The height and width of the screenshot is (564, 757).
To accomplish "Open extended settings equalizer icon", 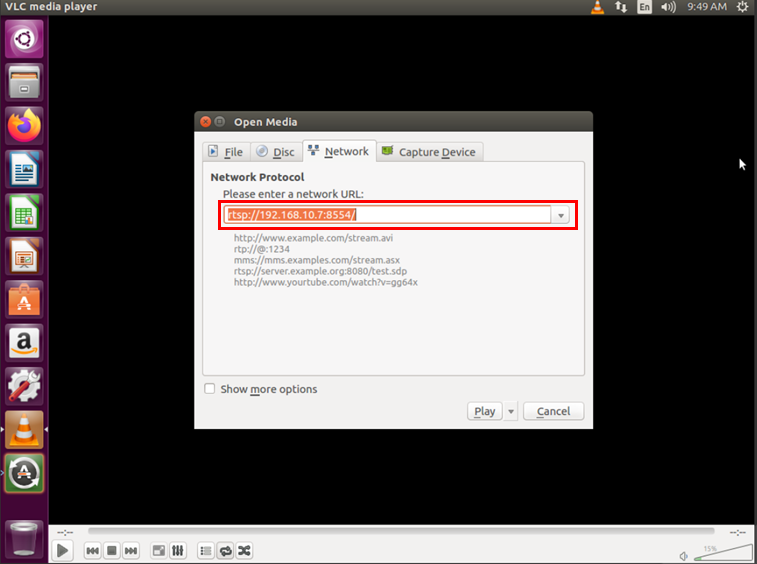I will click(x=178, y=550).
